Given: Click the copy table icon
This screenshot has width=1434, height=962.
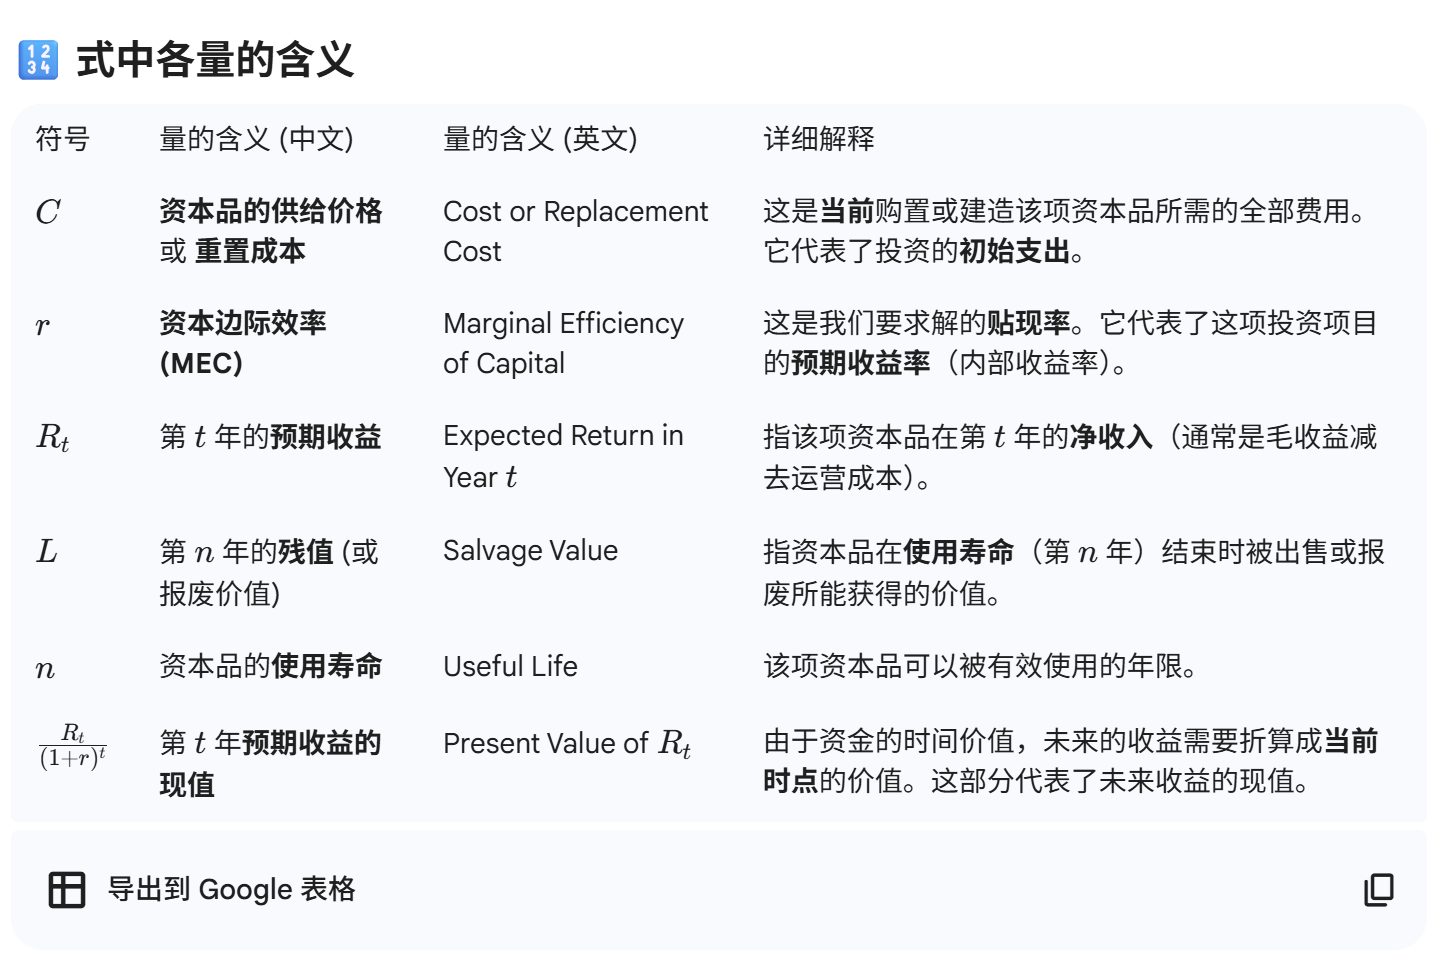Looking at the screenshot, I should tap(1378, 889).
